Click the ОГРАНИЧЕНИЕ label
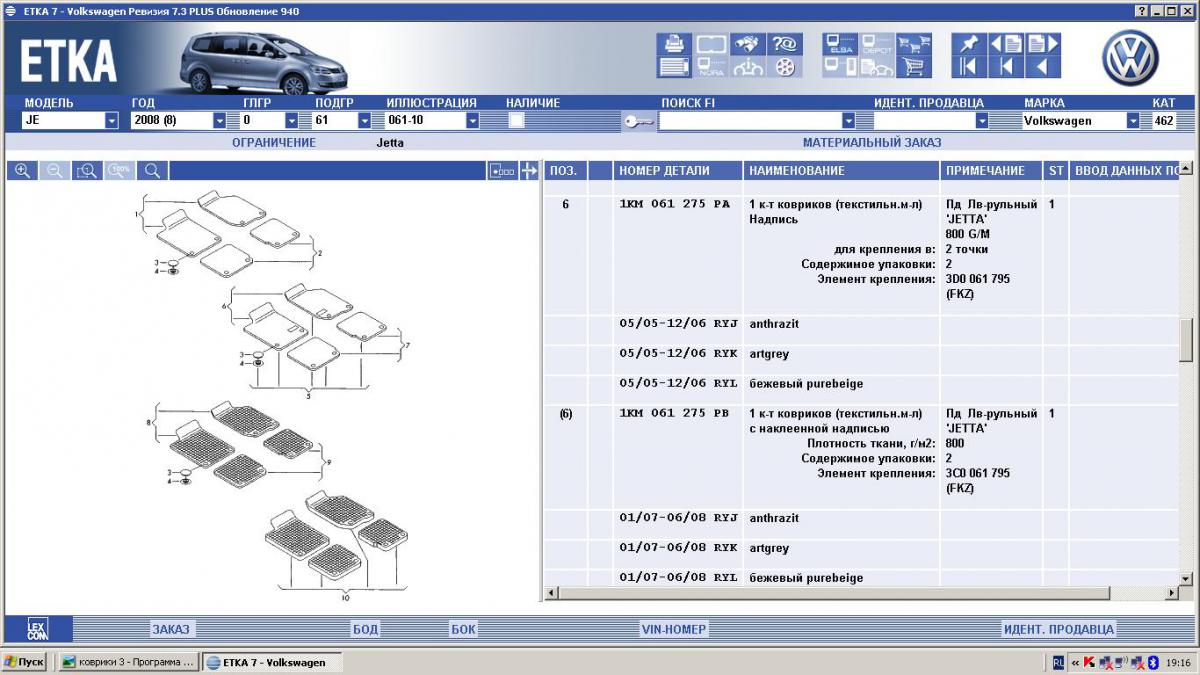The image size is (1200, 675). point(274,143)
